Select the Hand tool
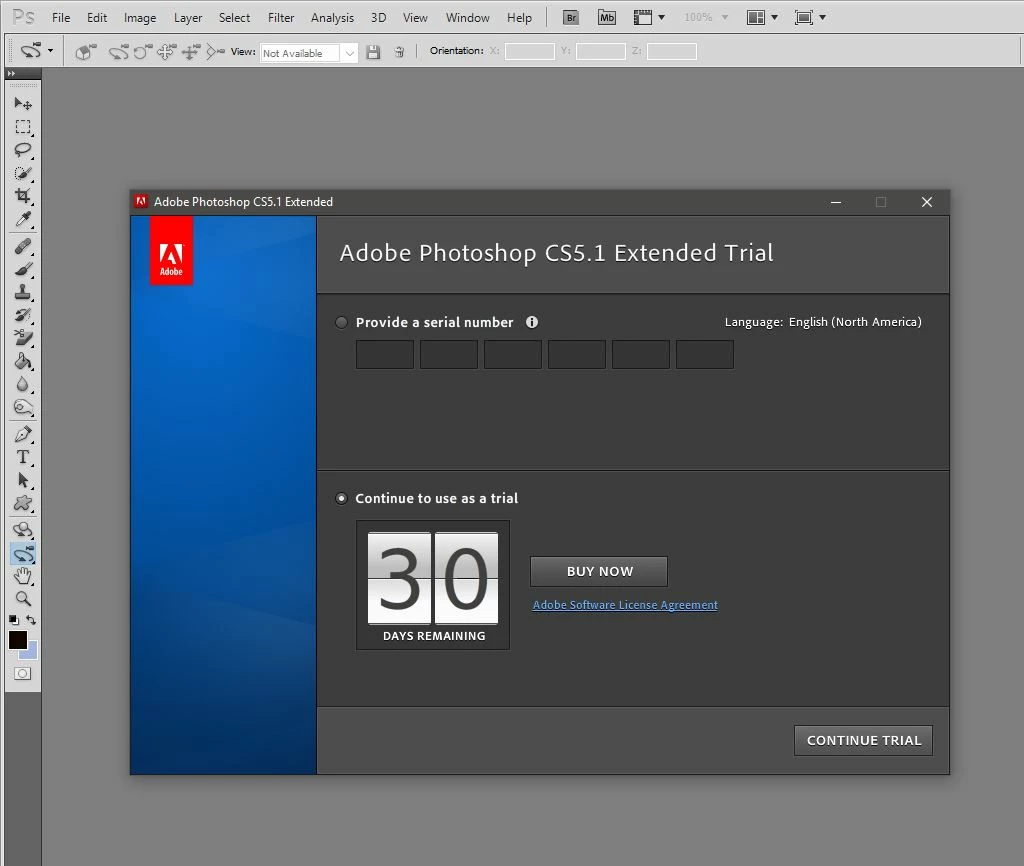 (23, 576)
